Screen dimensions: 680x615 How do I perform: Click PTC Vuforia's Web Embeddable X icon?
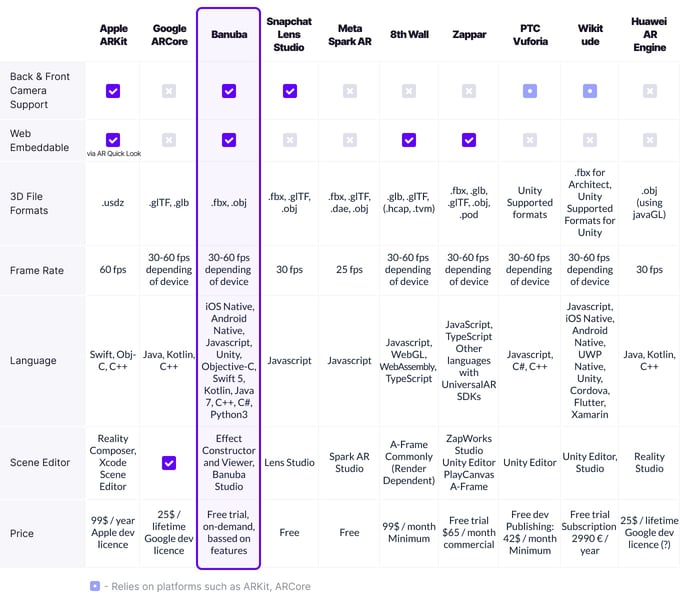[x=530, y=140]
